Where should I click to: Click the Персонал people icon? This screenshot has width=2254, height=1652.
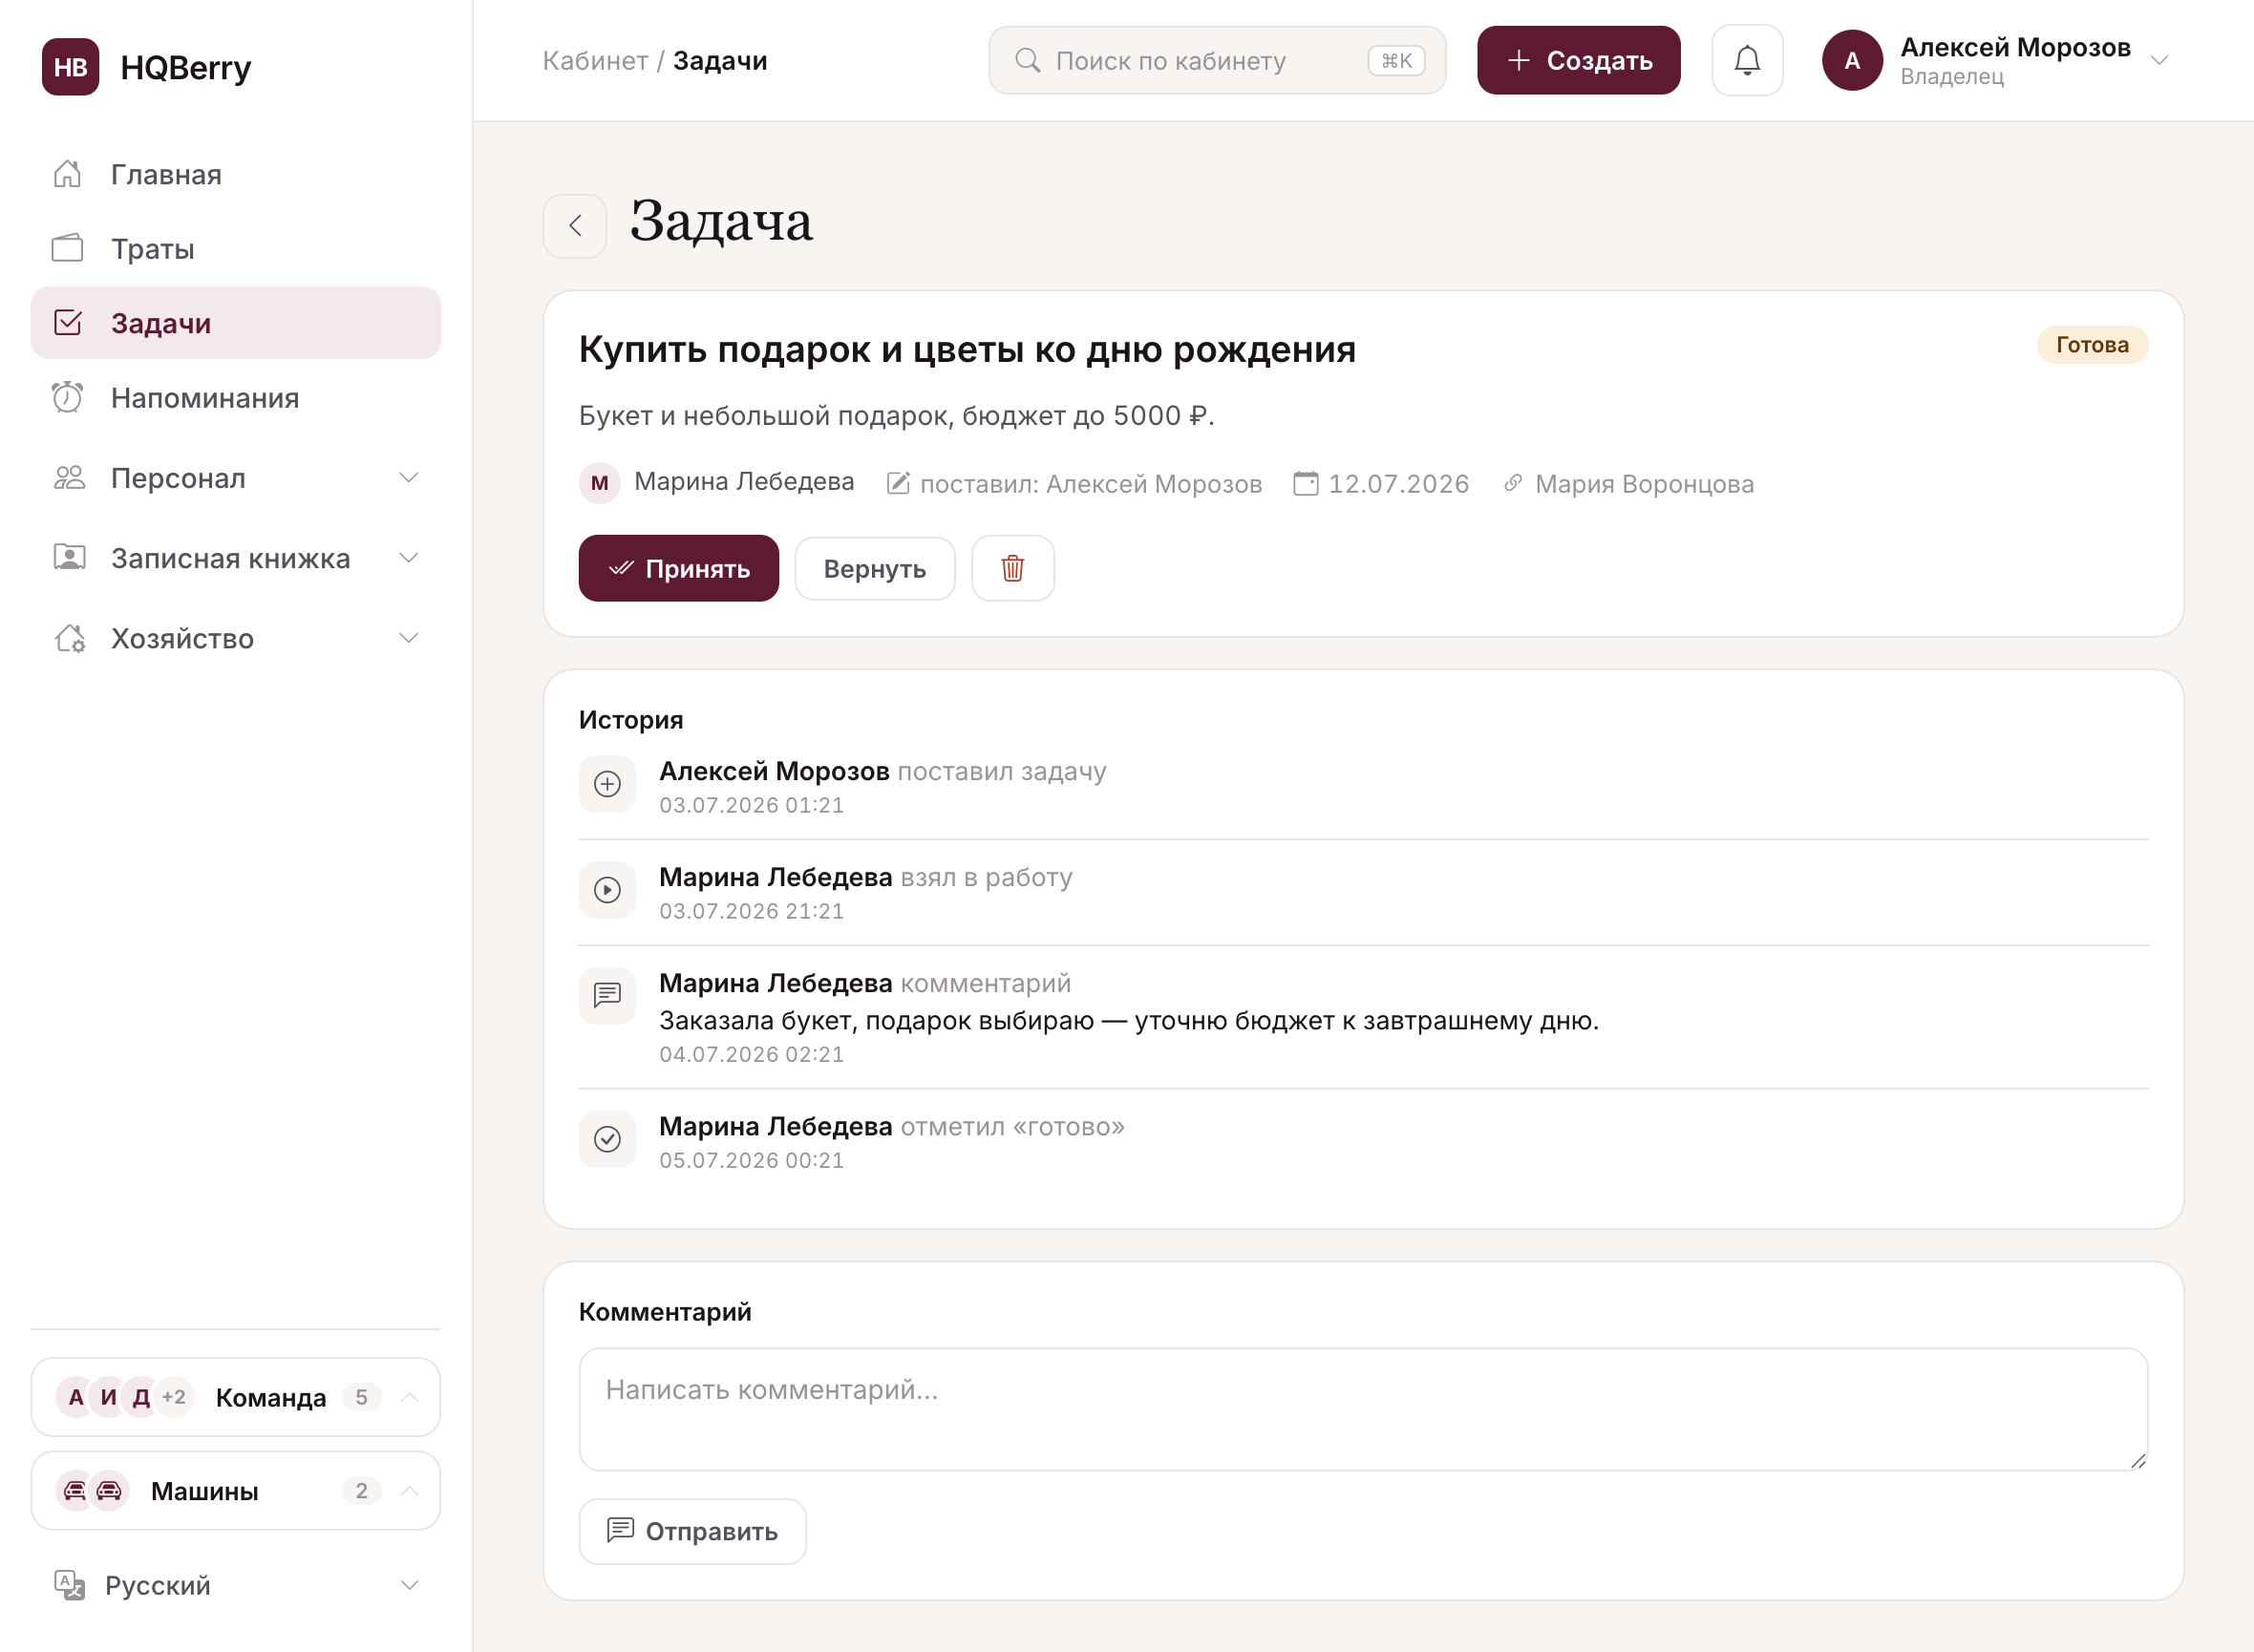click(x=69, y=478)
